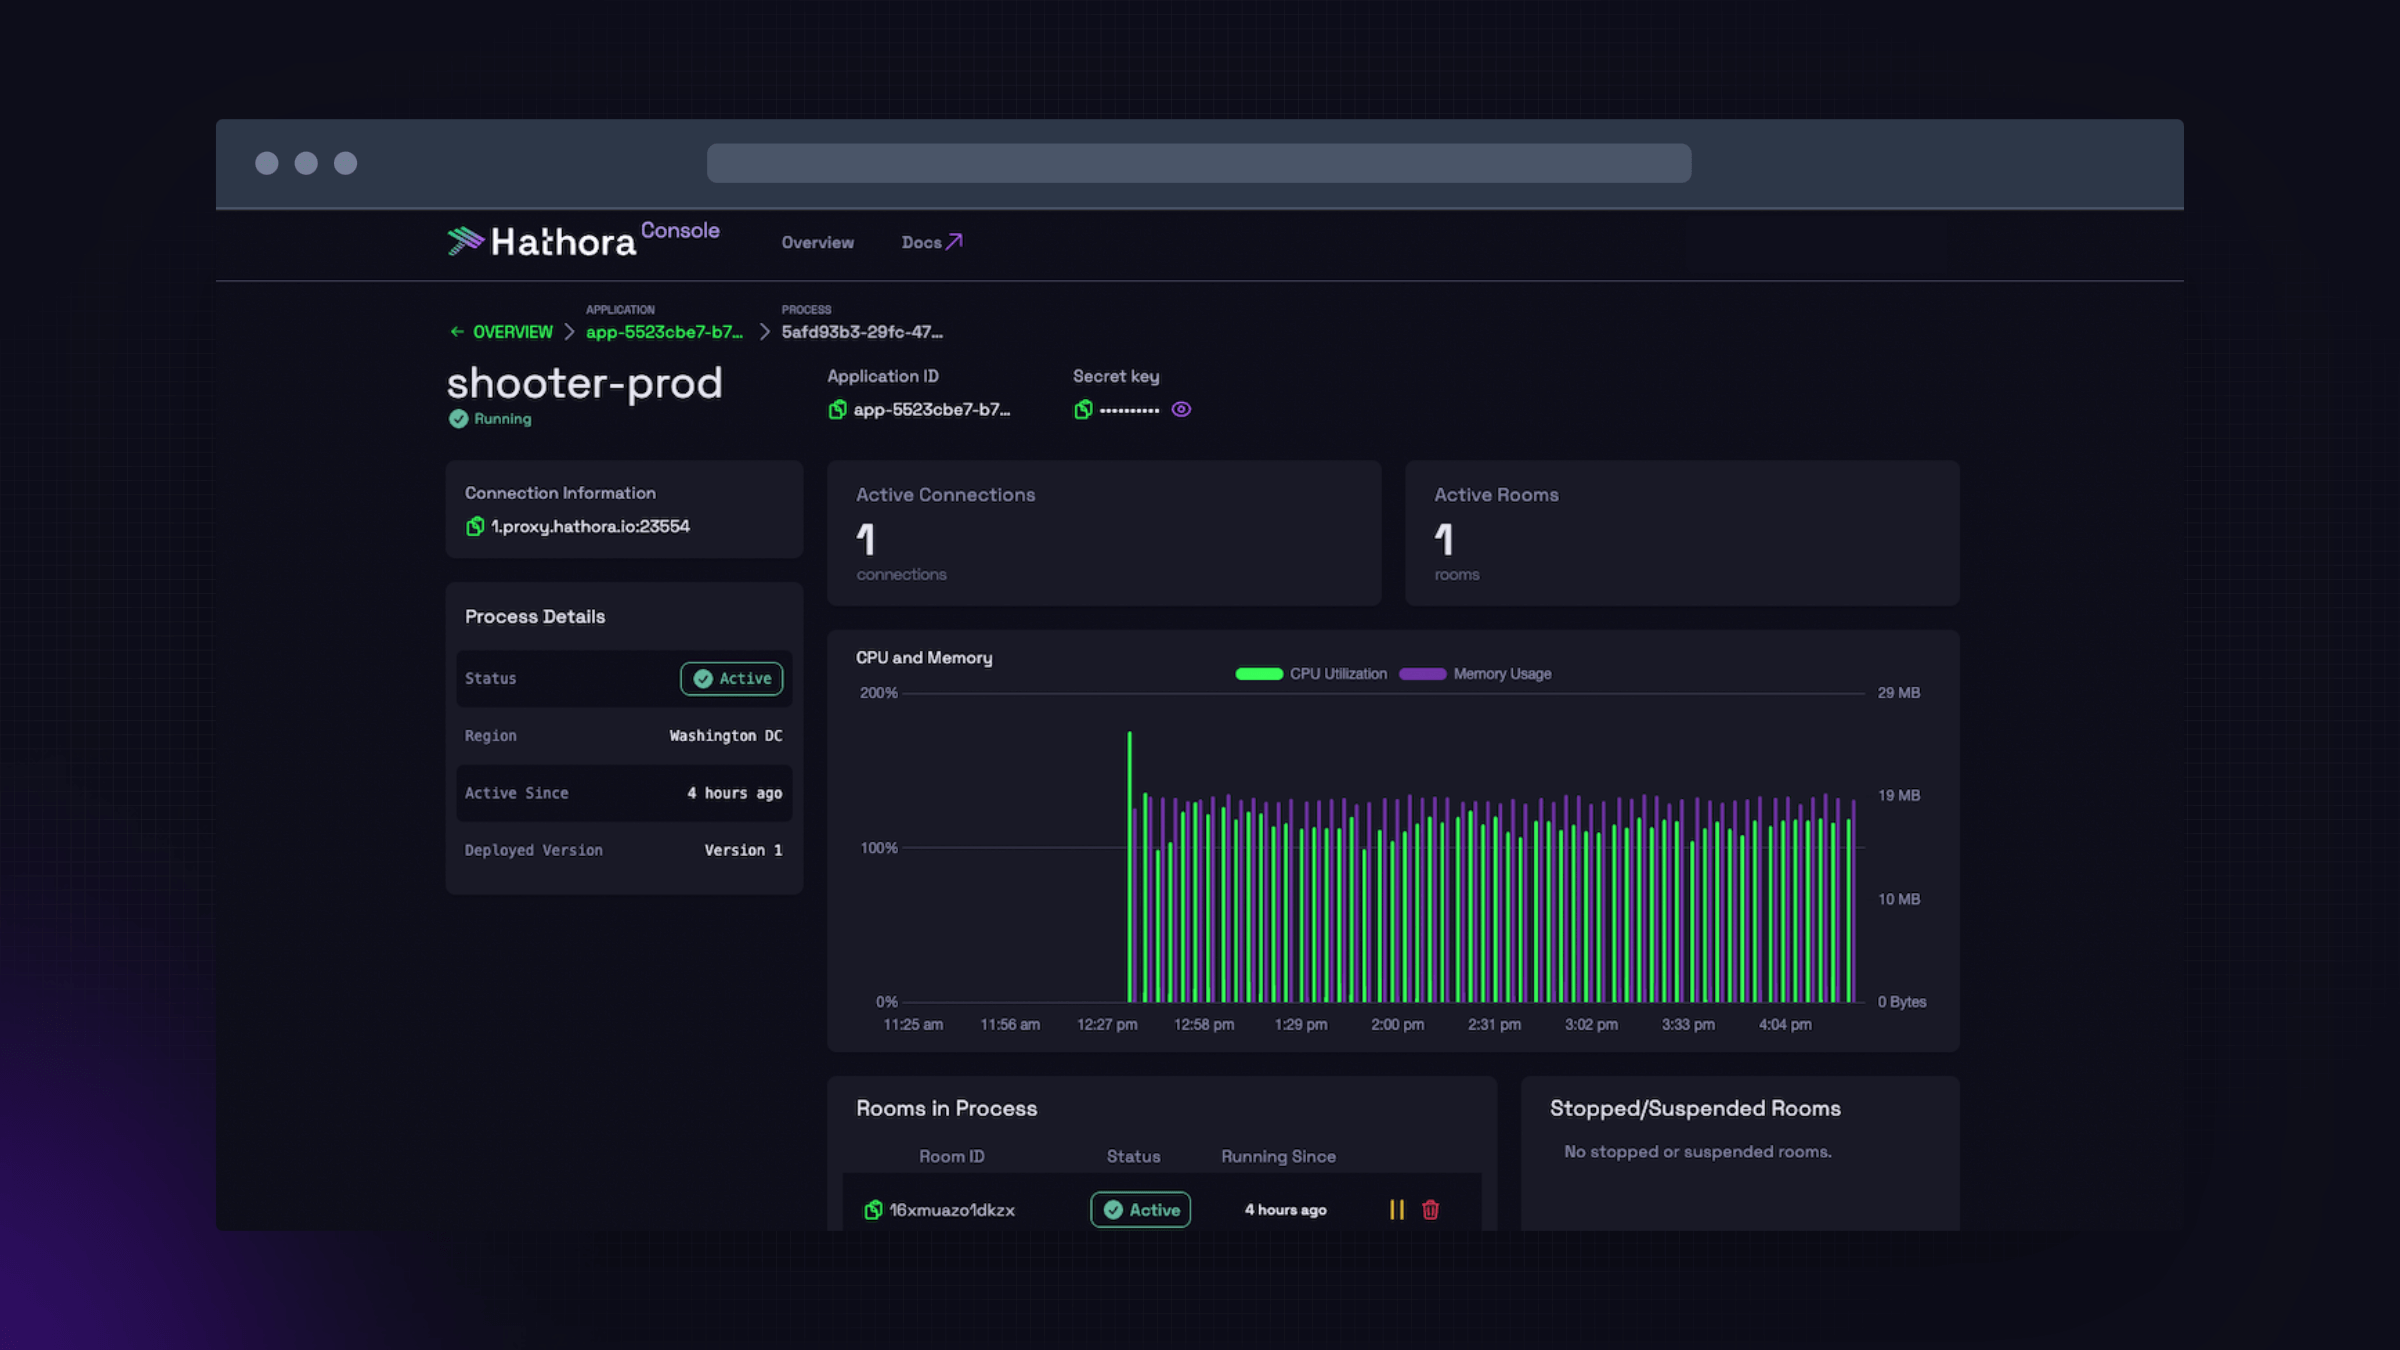Click the chevron after OVERVIEW breadcrumb

click(x=569, y=332)
